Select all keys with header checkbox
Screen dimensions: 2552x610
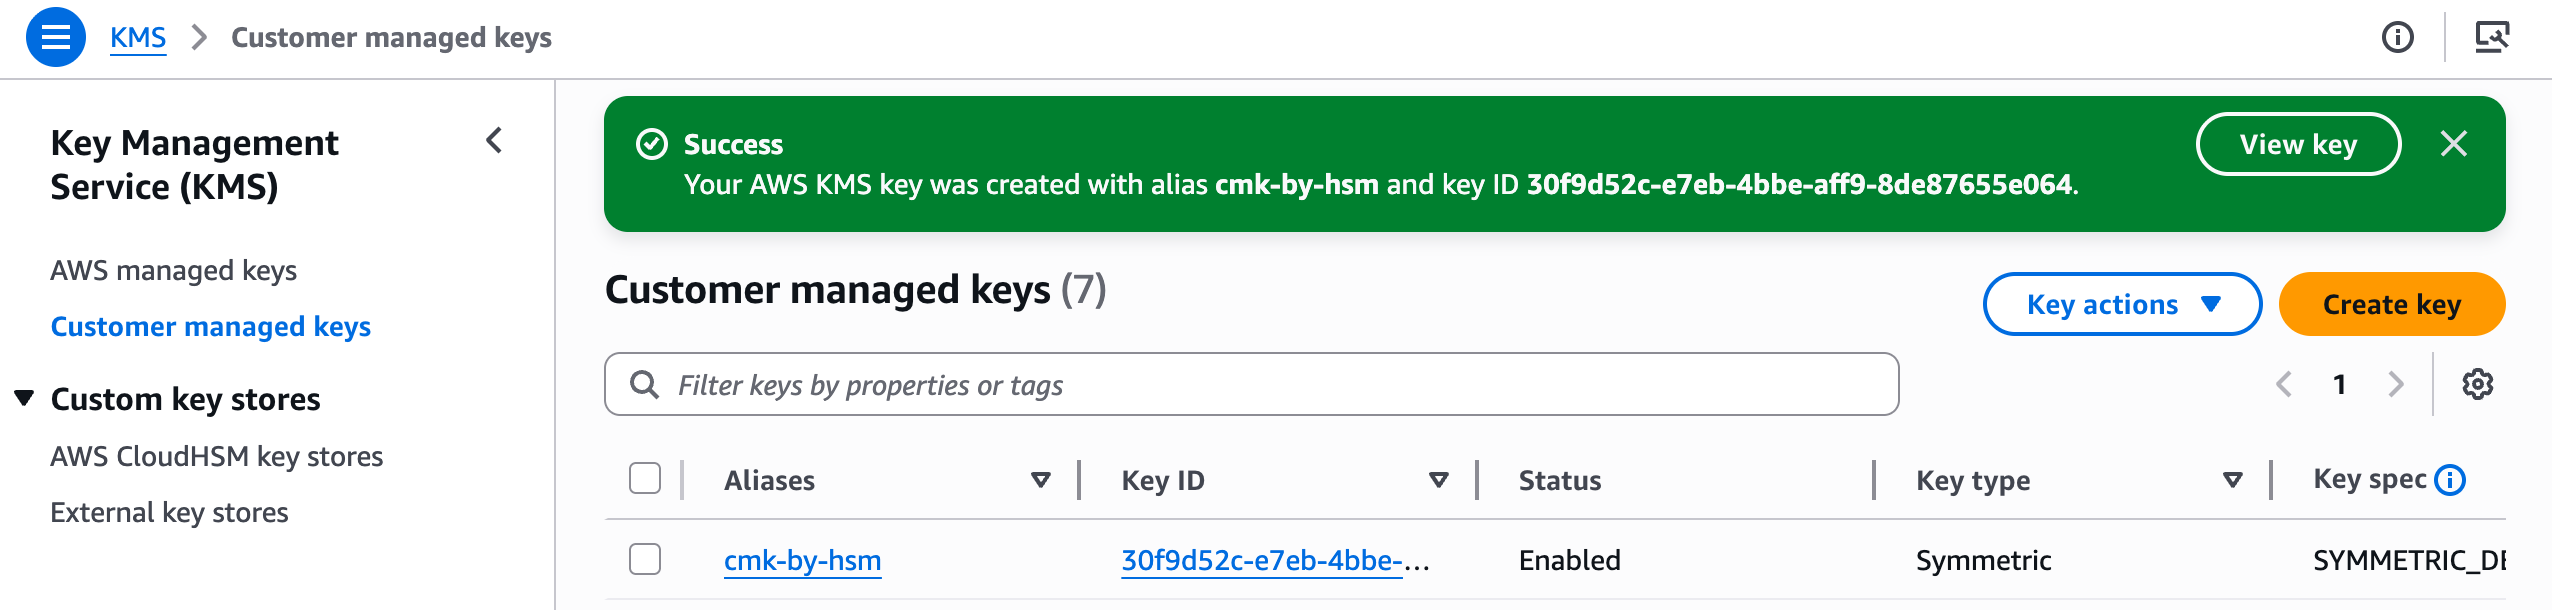click(645, 479)
